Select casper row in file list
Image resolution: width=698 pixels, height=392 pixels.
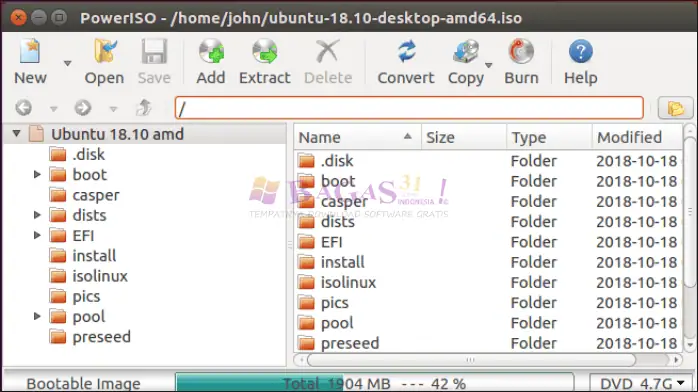(x=488, y=202)
